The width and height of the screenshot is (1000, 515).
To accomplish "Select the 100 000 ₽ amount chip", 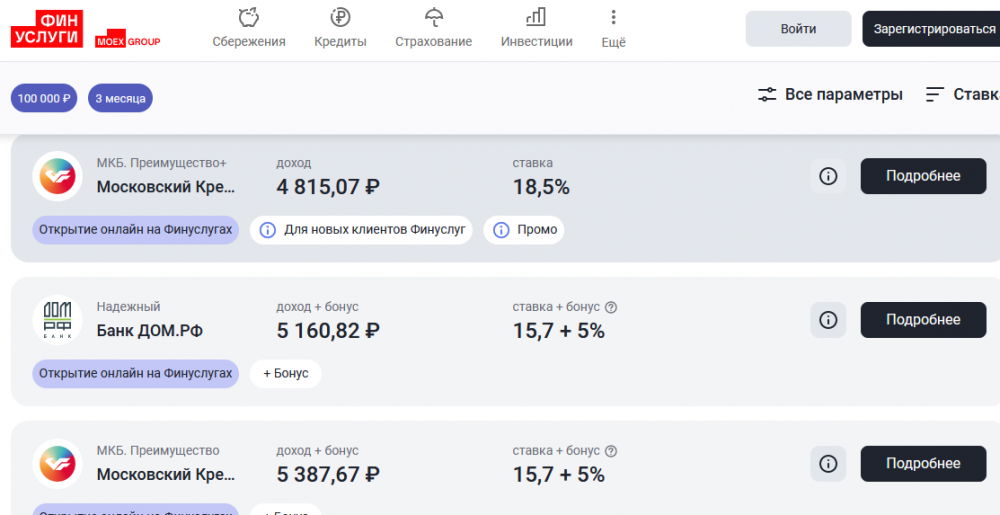I will pyautogui.click(x=44, y=98).
